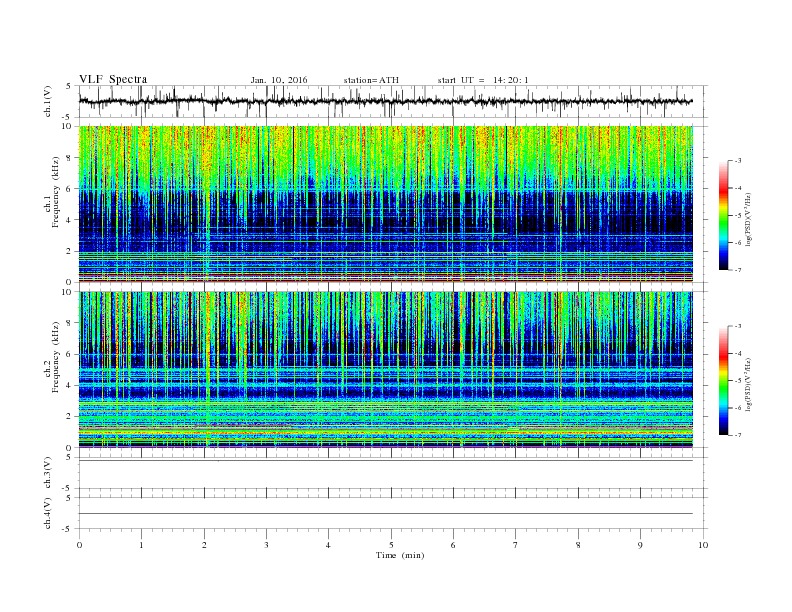Click the ch.1 voltage waveform trace
This screenshot has height=612, width=792.
point(385,101)
